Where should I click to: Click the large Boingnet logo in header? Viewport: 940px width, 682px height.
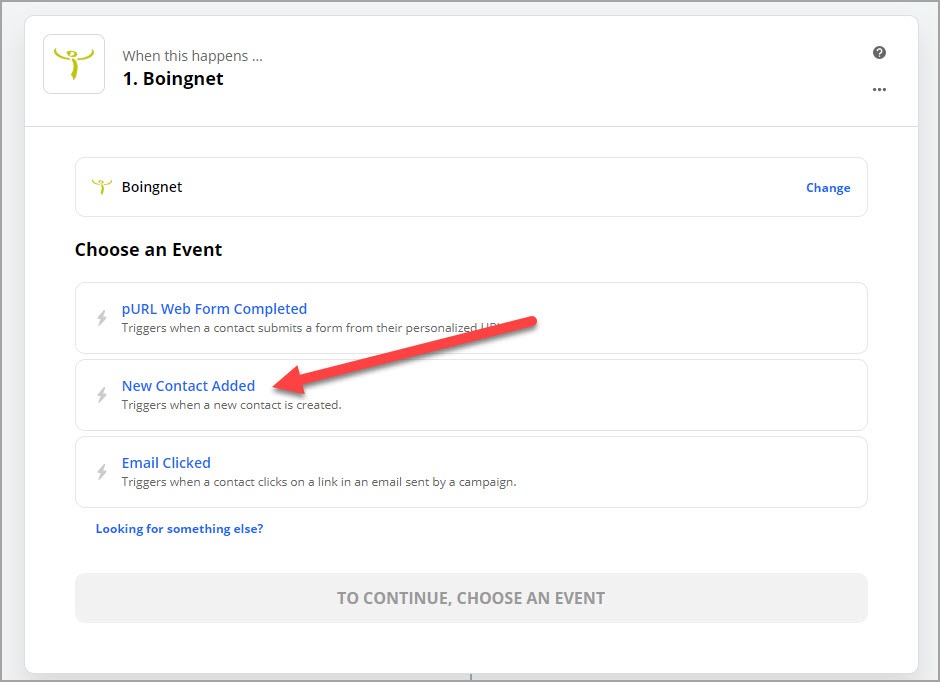point(74,64)
